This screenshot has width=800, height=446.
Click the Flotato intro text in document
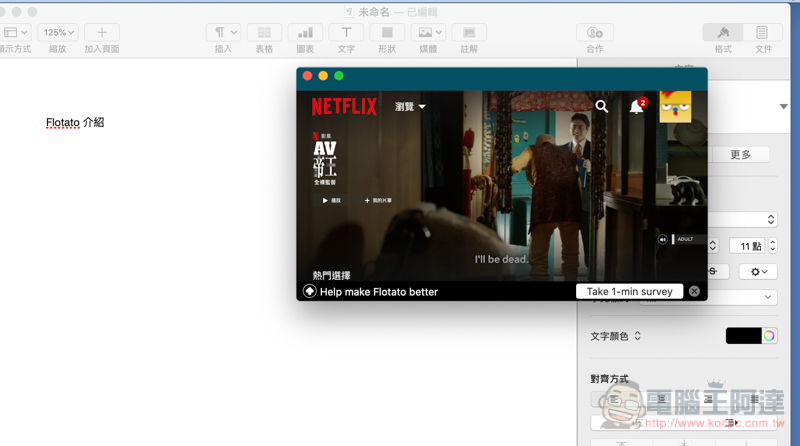pyautogui.click(x=75, y=122)
